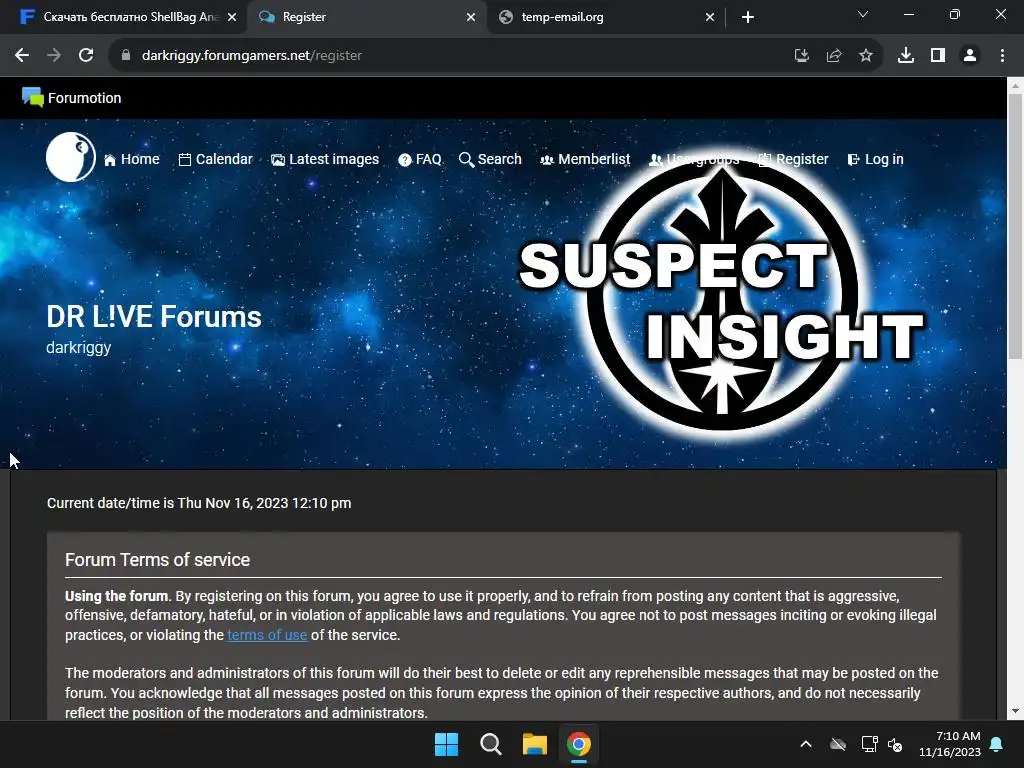
Task: Open Search in forum navigation
Action: (490, 159)
